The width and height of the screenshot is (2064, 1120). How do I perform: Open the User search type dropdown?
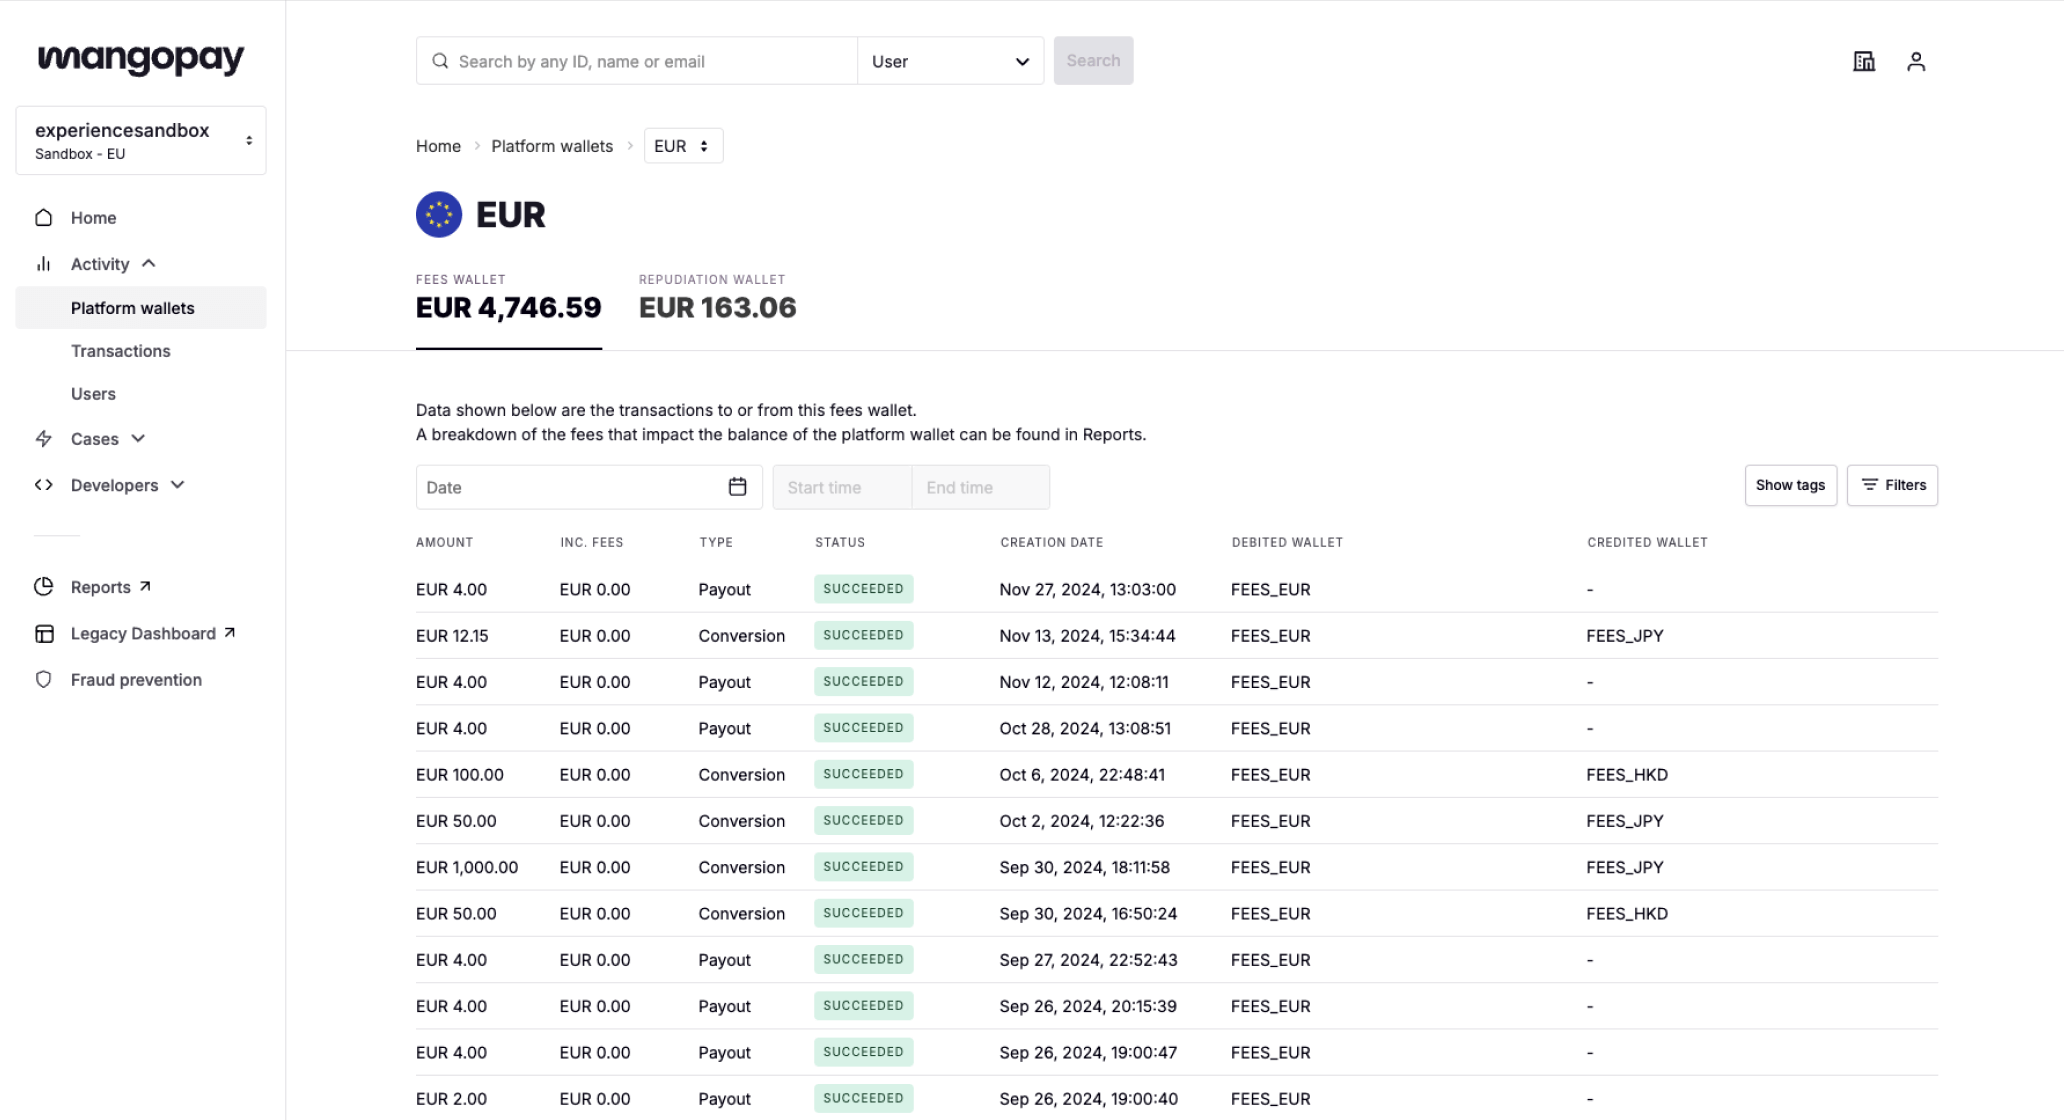coord(950,61)
